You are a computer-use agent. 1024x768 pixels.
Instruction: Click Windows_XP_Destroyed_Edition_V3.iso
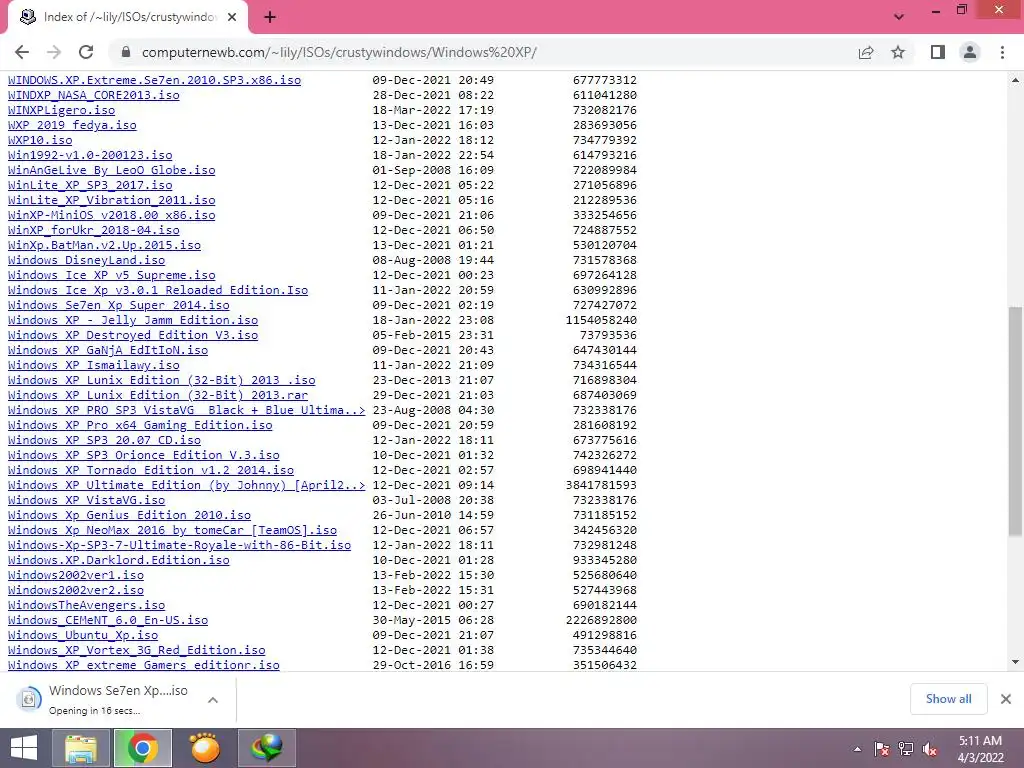[x=133, y=336]
